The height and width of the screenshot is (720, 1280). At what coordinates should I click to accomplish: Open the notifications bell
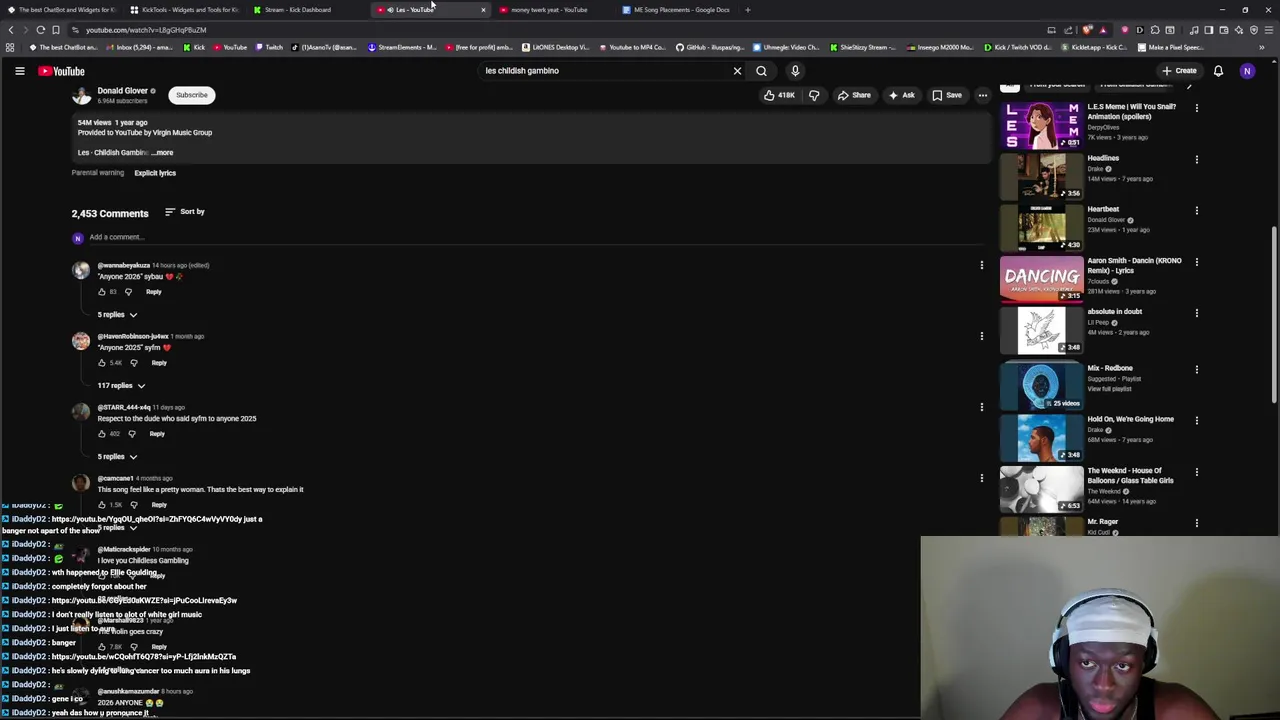pyautogui.click(x=1218, y=71)
